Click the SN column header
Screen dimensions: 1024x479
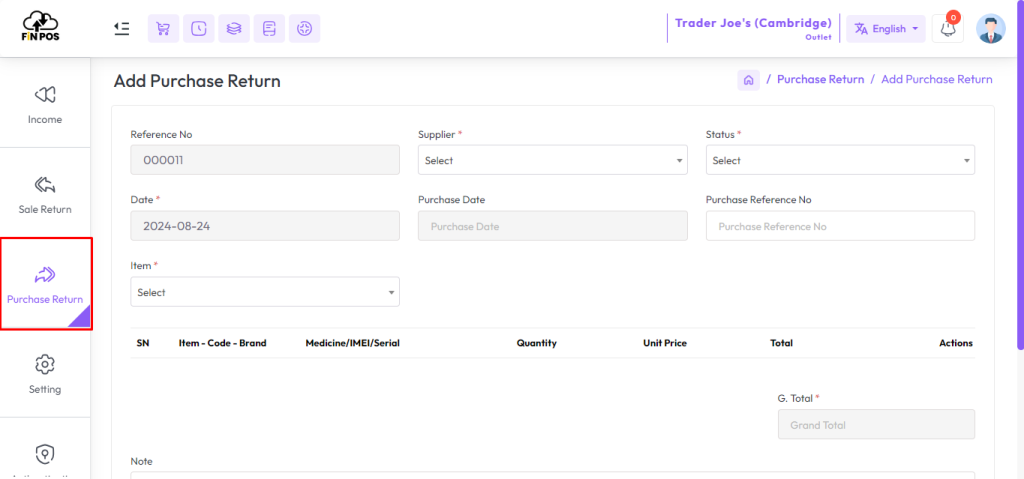coord(143,343)
